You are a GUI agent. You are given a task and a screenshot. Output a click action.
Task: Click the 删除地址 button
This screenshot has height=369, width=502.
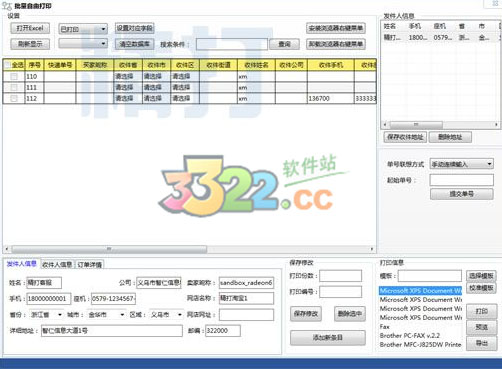click(x=450, y=137)
